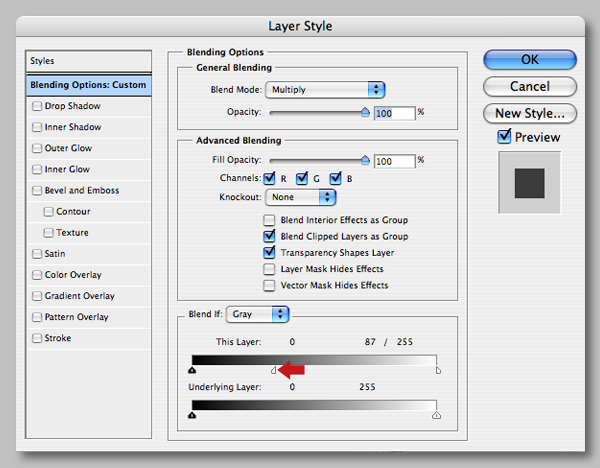Select Styles in the left list
Image resolution: width=600 pixels, height=468 pixels.
tap(88, 61)
